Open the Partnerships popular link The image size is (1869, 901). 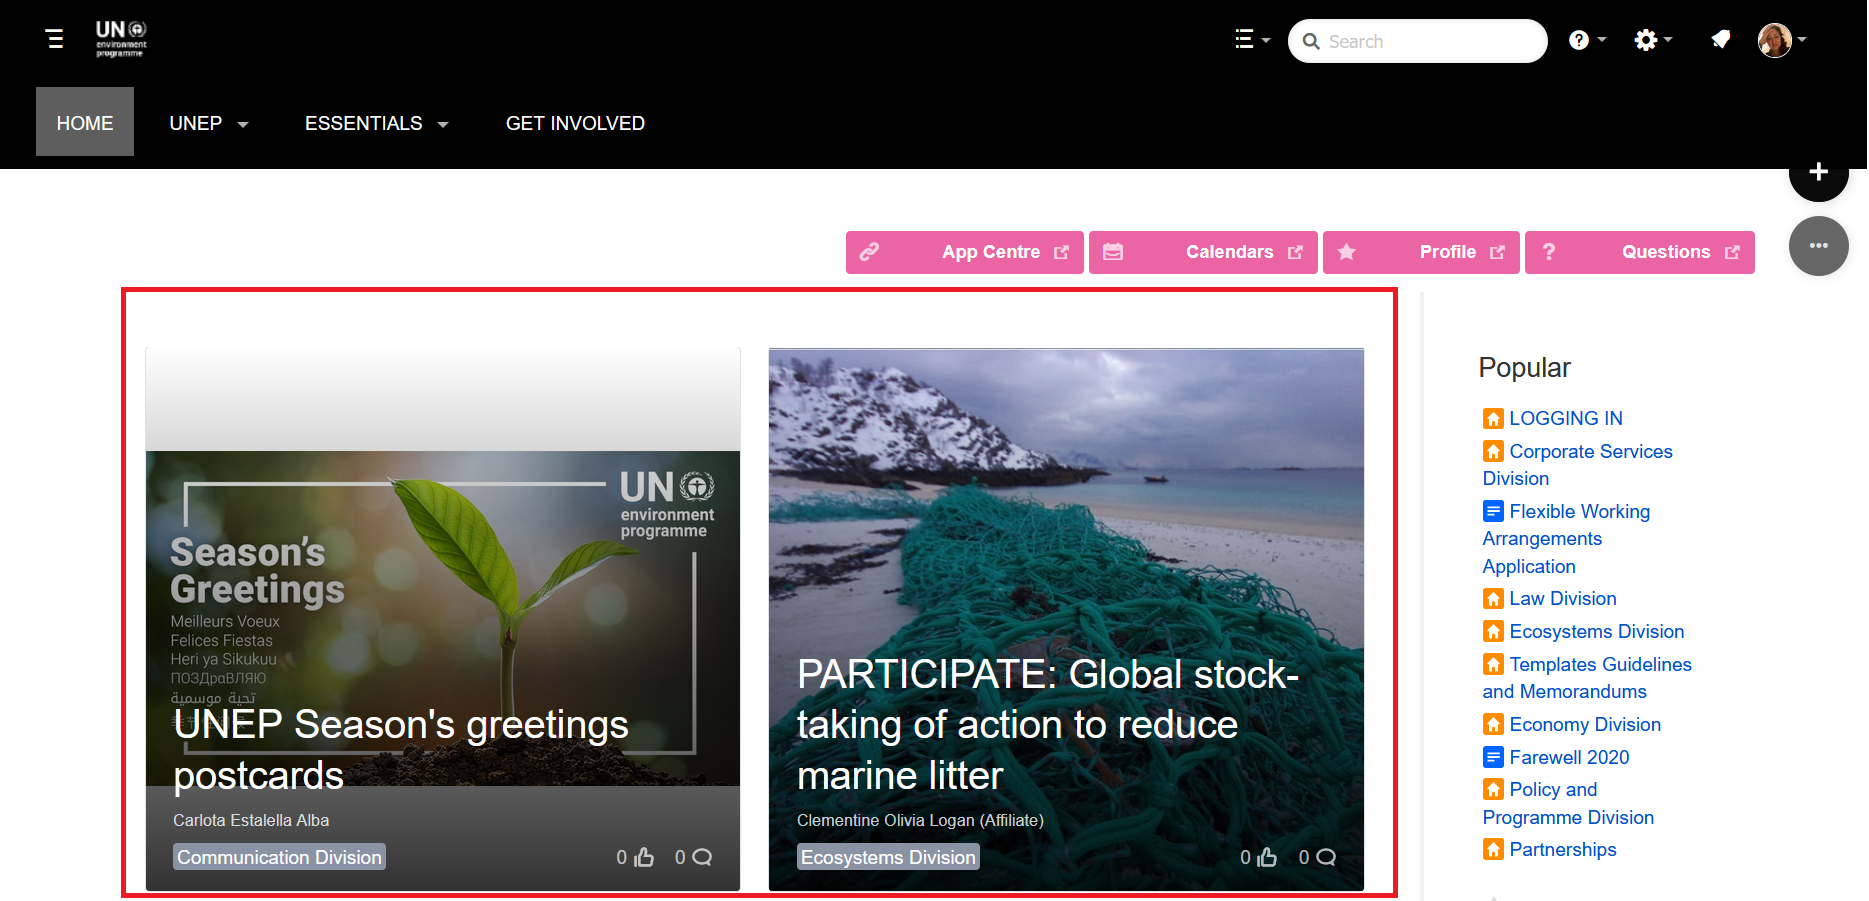click(x=1563, y=849)
